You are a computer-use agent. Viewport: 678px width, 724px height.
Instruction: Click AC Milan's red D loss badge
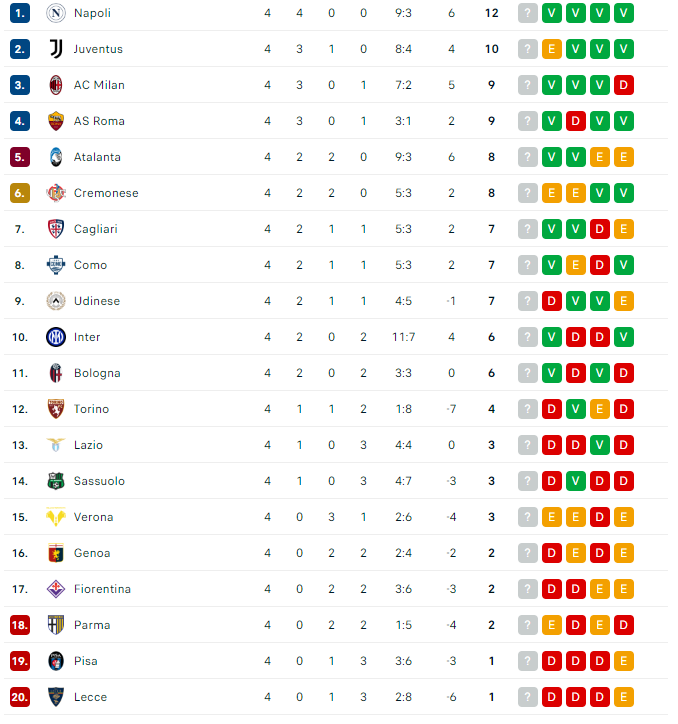pyautogui.click(x=624, y=85)
